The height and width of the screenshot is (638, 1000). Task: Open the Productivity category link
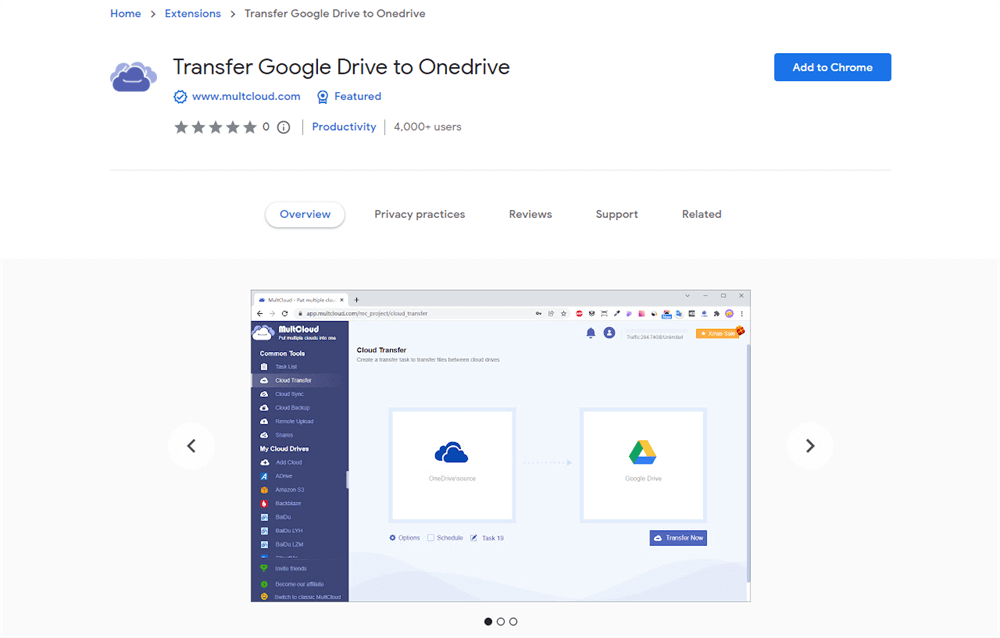(344, 127)
